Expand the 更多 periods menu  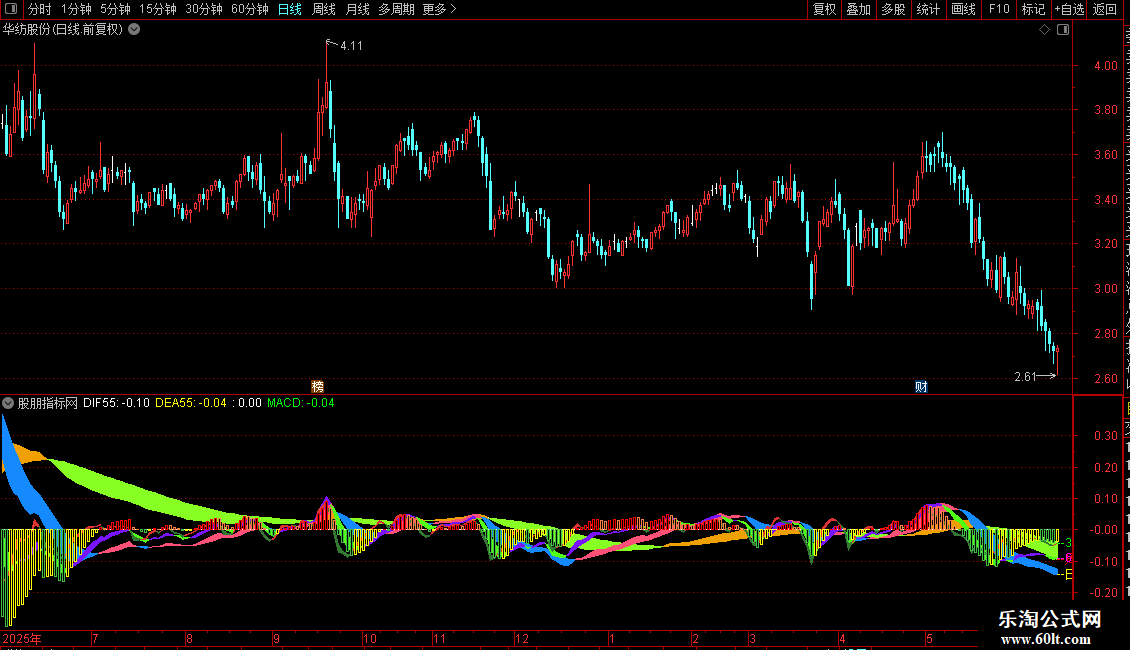(x=439, y=9)
